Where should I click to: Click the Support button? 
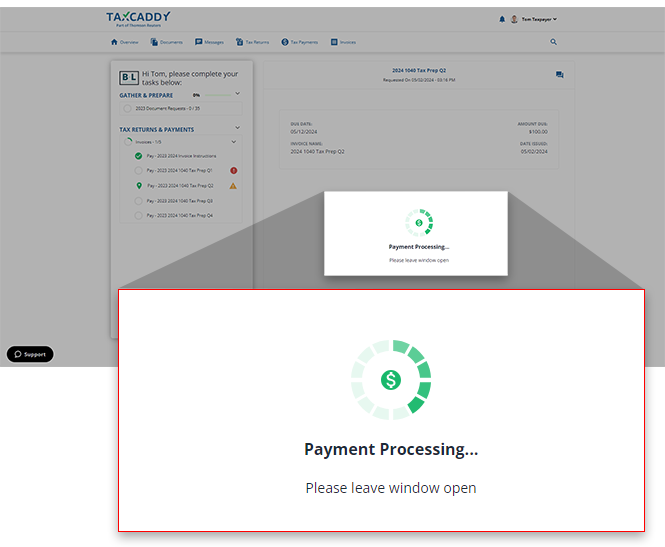pos(30,354)
